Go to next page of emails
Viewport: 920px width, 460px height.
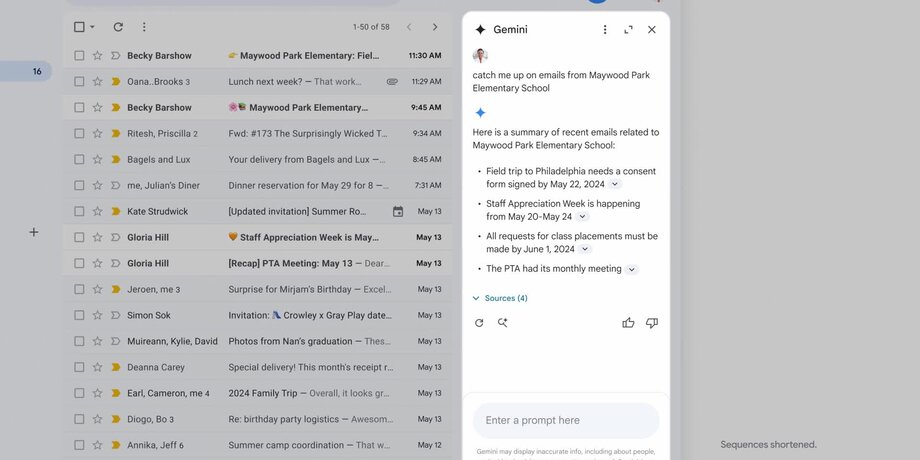pos(434,27)
